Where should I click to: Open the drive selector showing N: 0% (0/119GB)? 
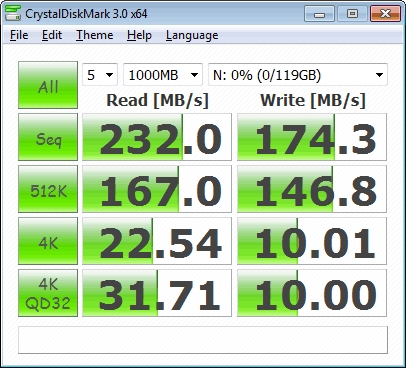[x=298, y=75]
